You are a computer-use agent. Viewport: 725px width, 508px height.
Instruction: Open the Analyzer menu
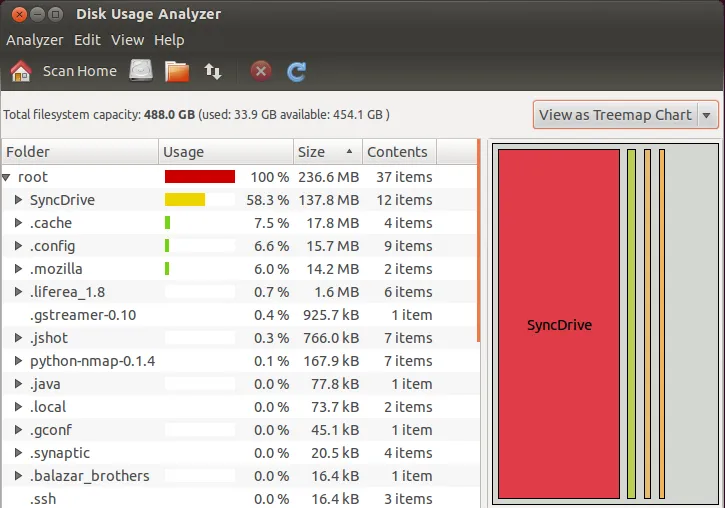[34, 40]
